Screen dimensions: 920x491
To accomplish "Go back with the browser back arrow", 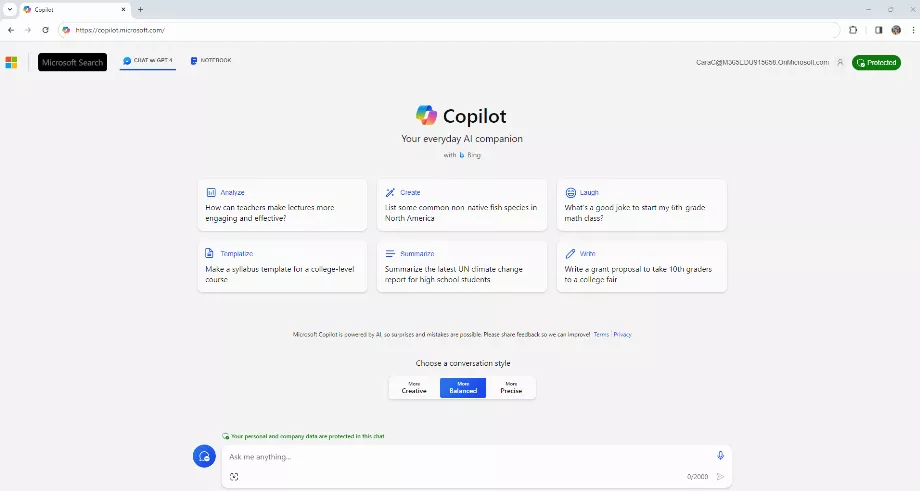I will point(11,30).
